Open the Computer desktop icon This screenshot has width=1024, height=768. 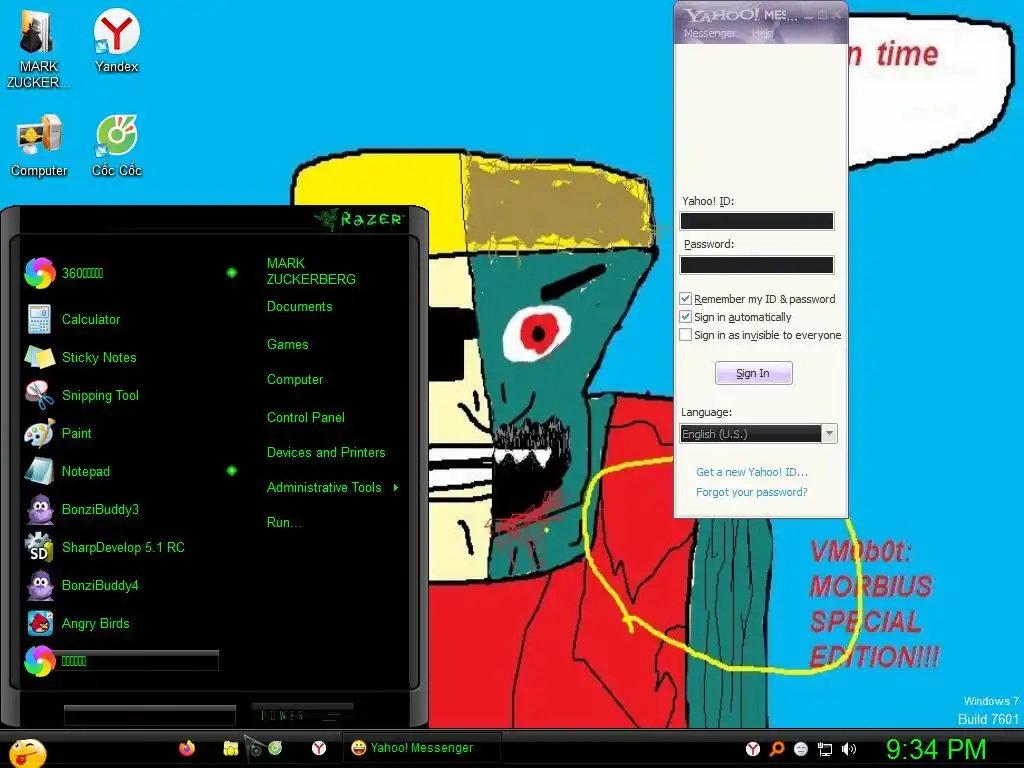click(x=39, y=145)
